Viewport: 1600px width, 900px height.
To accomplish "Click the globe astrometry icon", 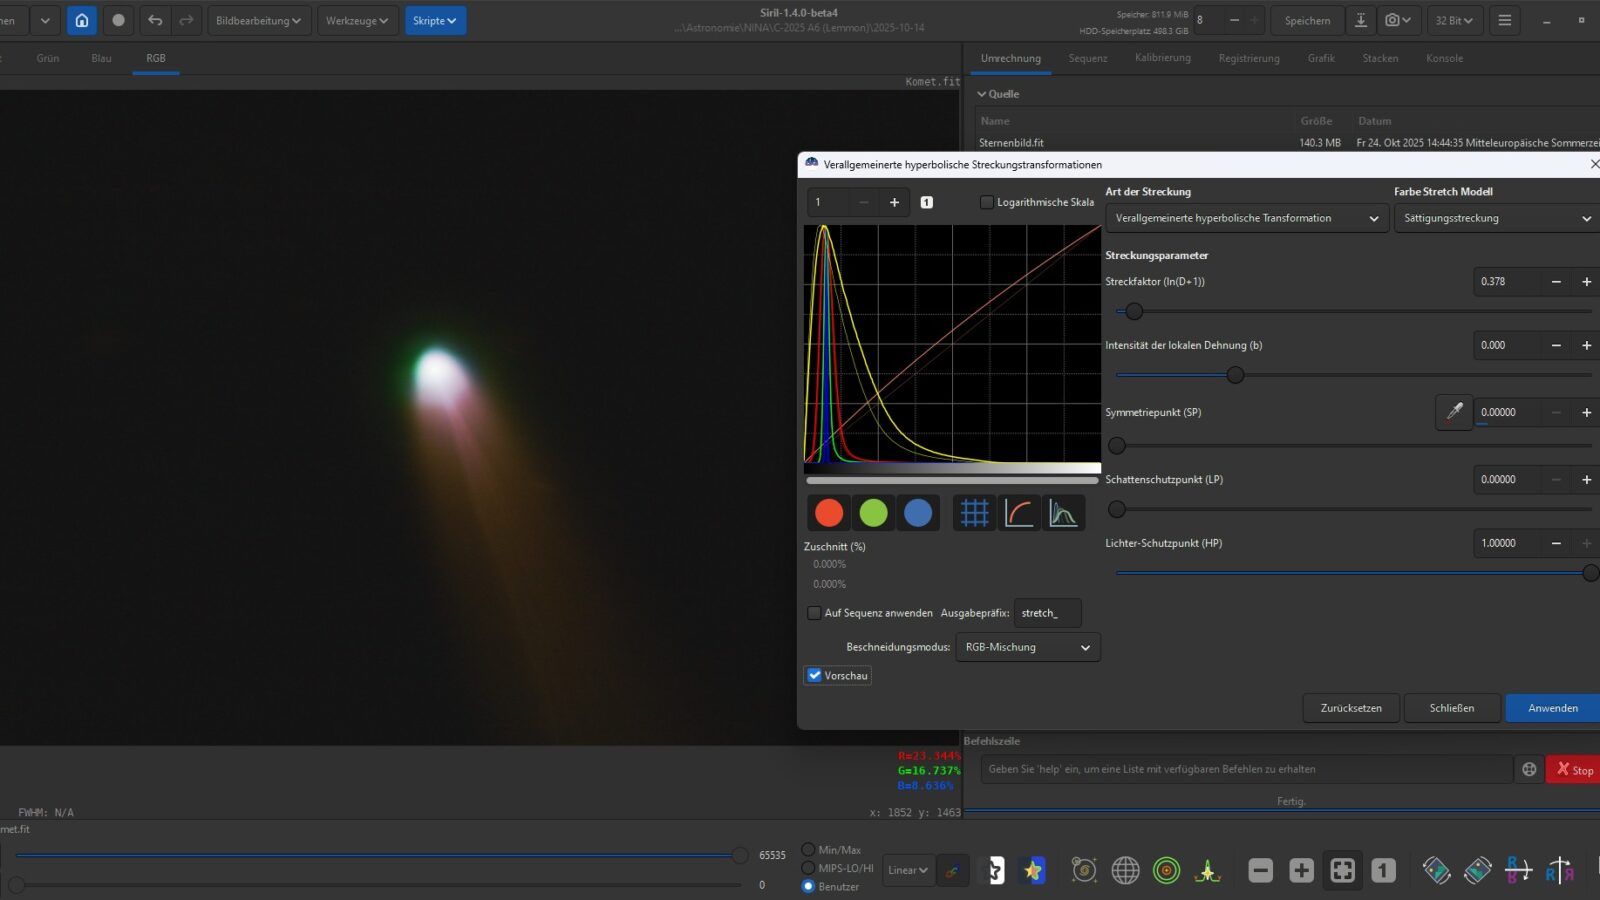I will tap(1125, 870).
